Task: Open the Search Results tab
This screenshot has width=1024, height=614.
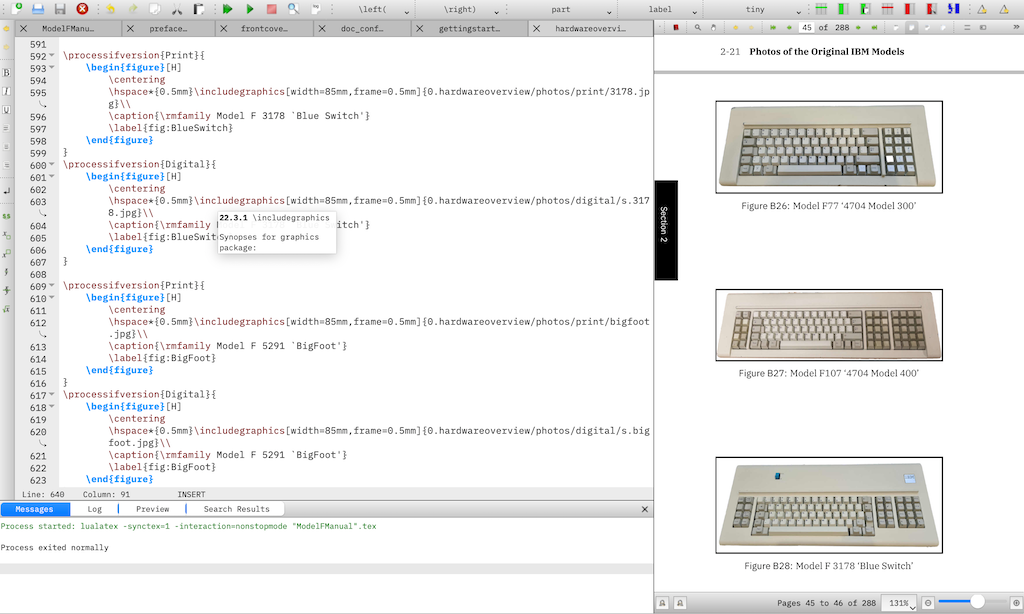Action: coord(236,509)
